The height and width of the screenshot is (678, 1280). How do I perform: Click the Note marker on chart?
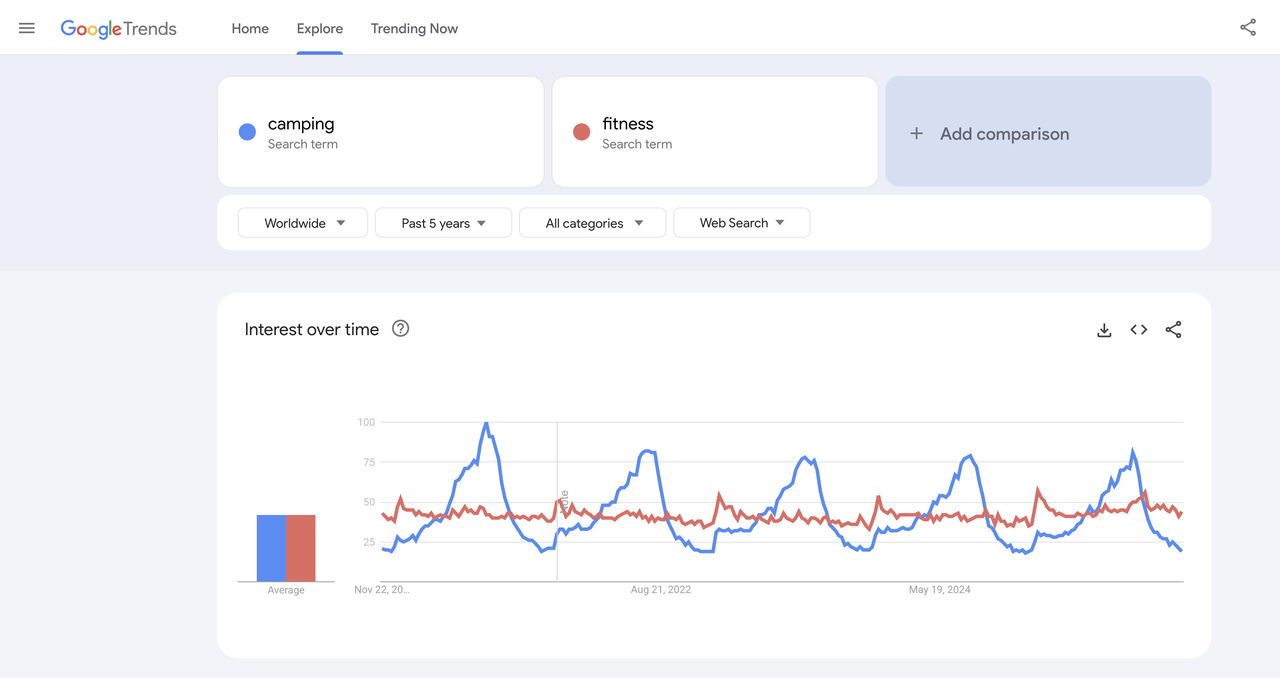(x=564, y=502)
